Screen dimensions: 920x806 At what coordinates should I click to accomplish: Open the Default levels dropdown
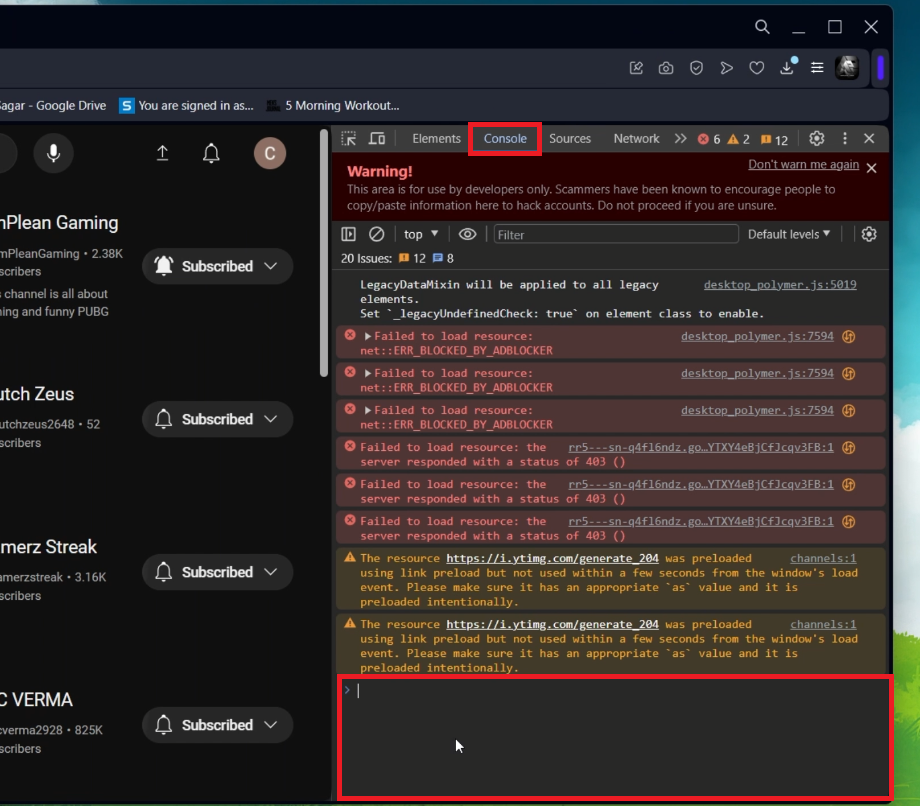[x=789, y=234]
